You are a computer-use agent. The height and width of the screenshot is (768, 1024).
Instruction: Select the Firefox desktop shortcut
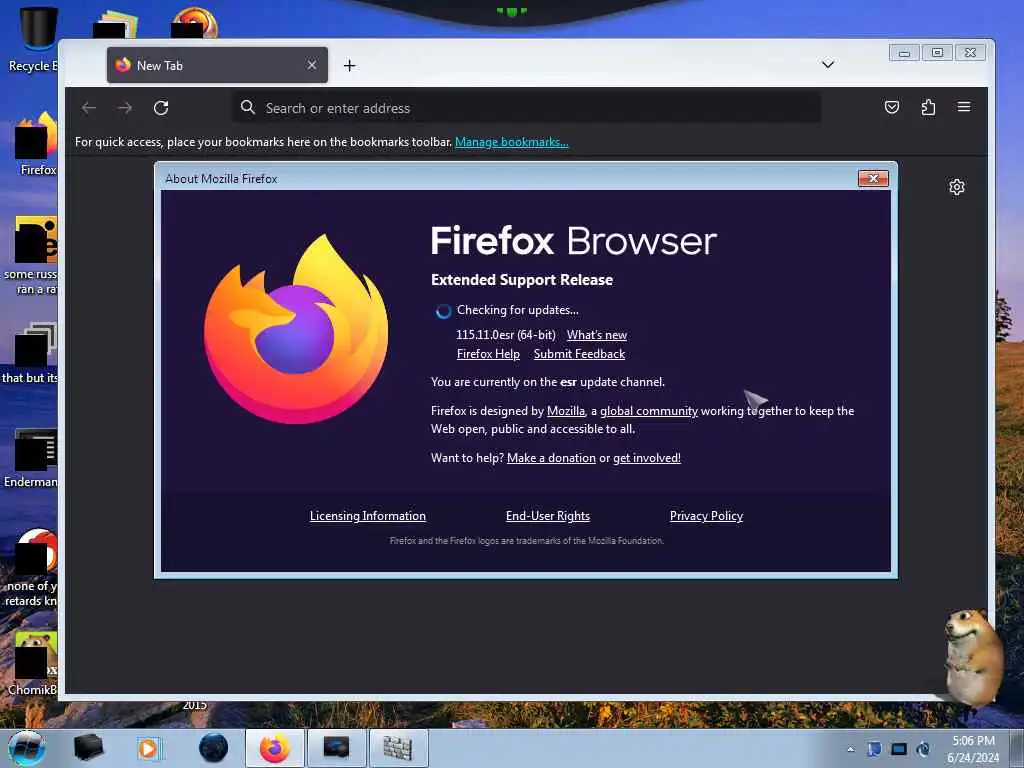(37, 144)
